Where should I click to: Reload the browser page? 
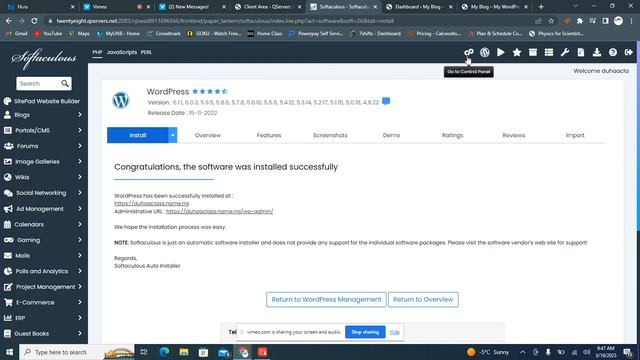click(34, 21)
